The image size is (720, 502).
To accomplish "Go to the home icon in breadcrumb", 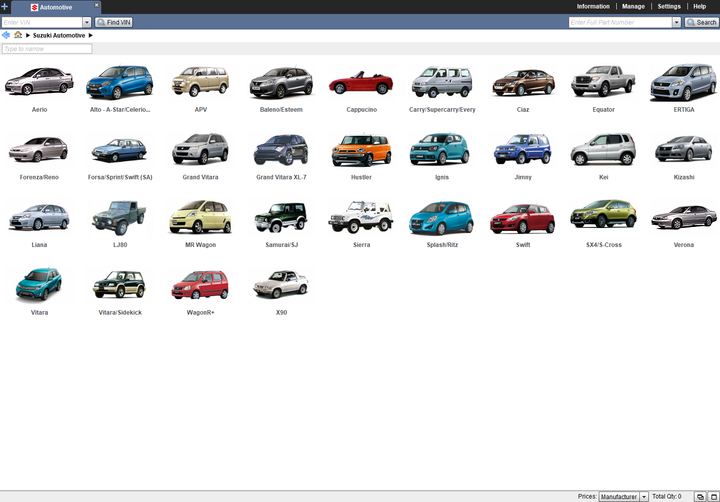I will (x=18, y=35).
